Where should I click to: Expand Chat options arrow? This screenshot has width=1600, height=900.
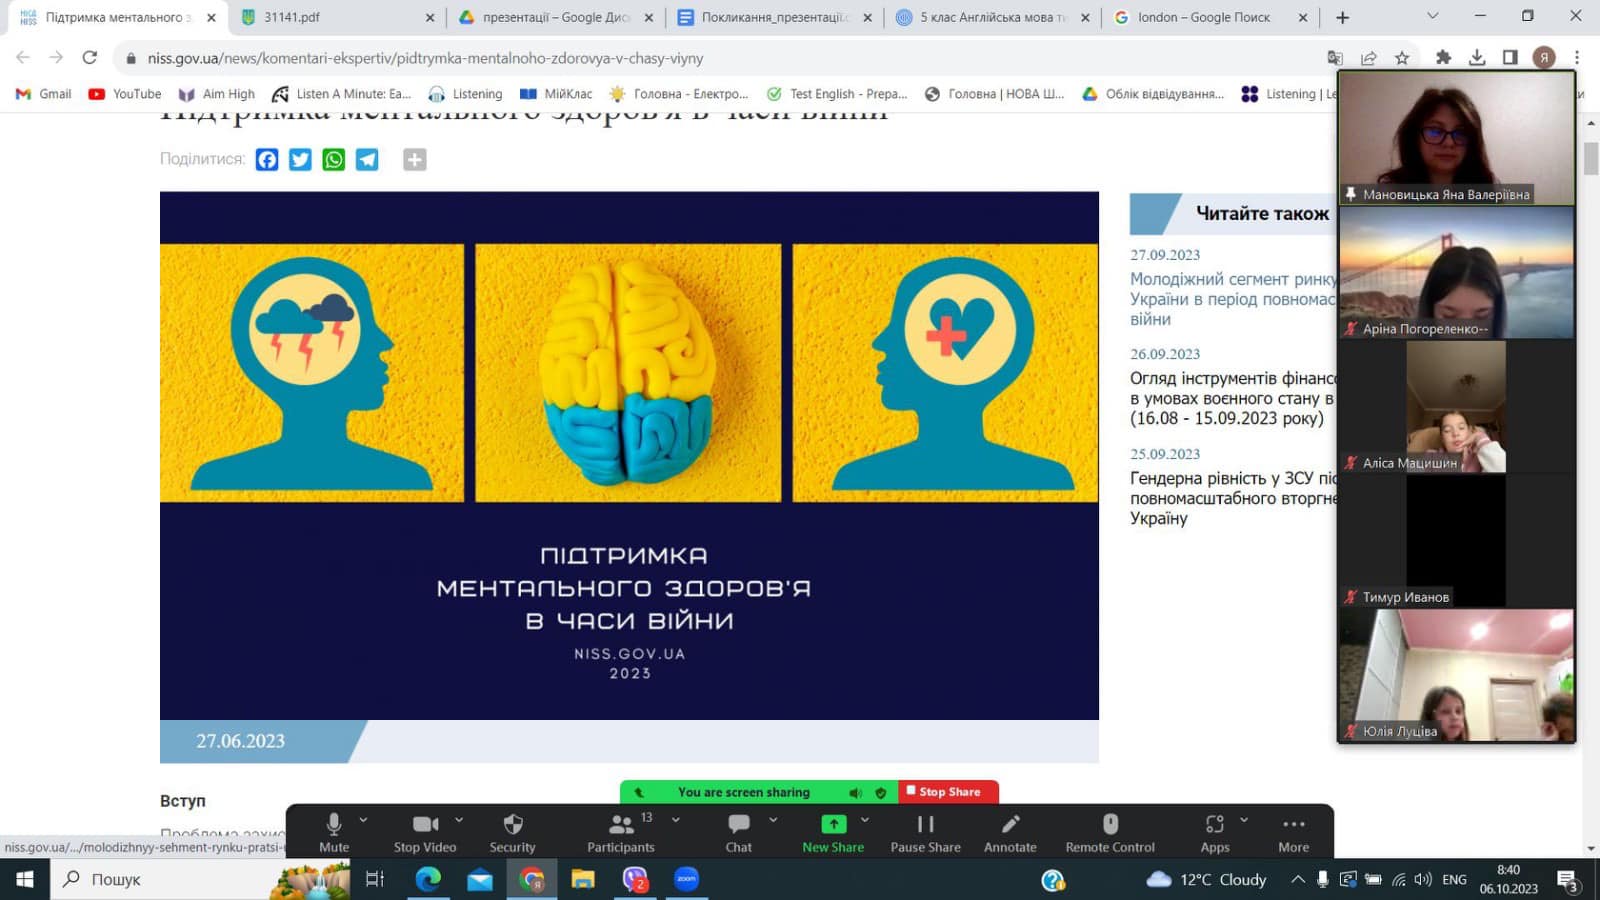(x=773, y=820)
